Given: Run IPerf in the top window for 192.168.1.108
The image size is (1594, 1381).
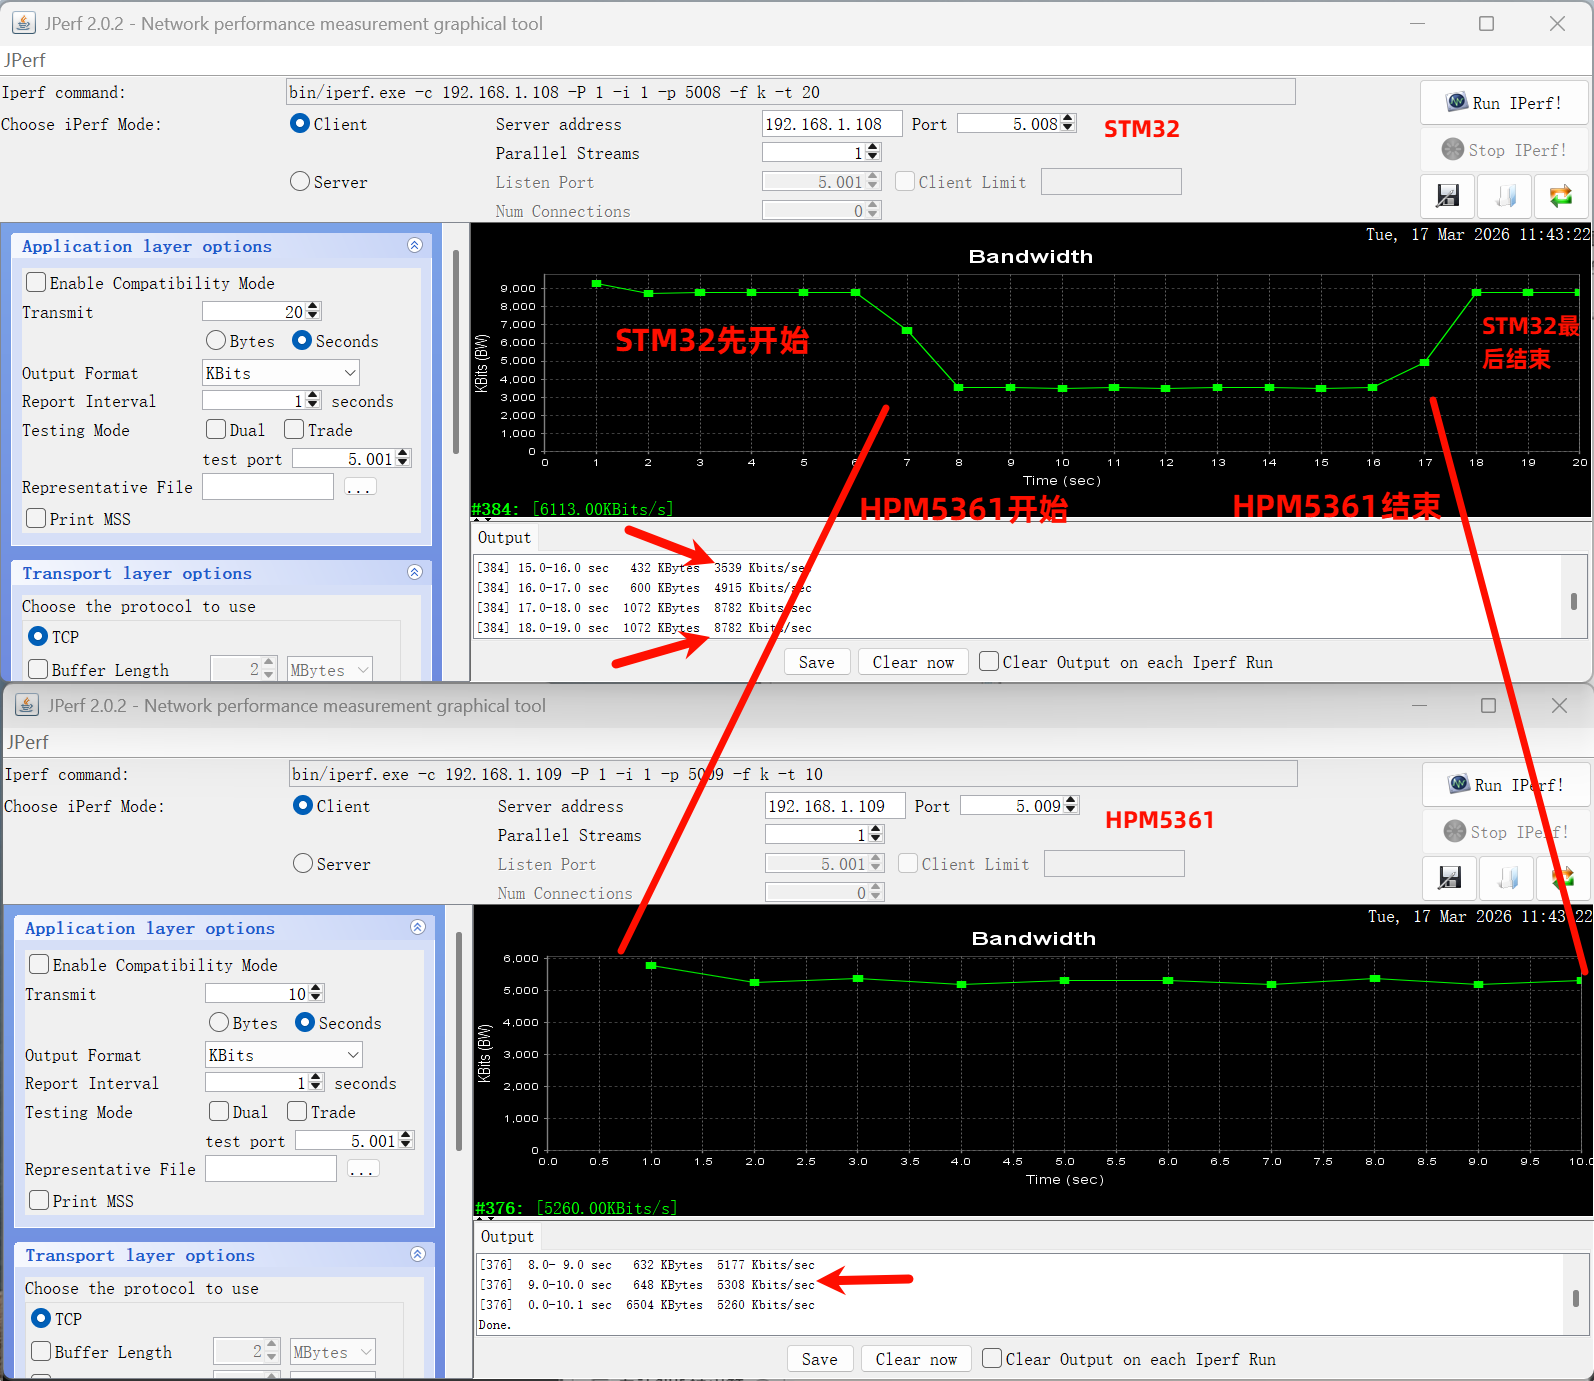Looking at the screenshot, I should coord(1504,103).
